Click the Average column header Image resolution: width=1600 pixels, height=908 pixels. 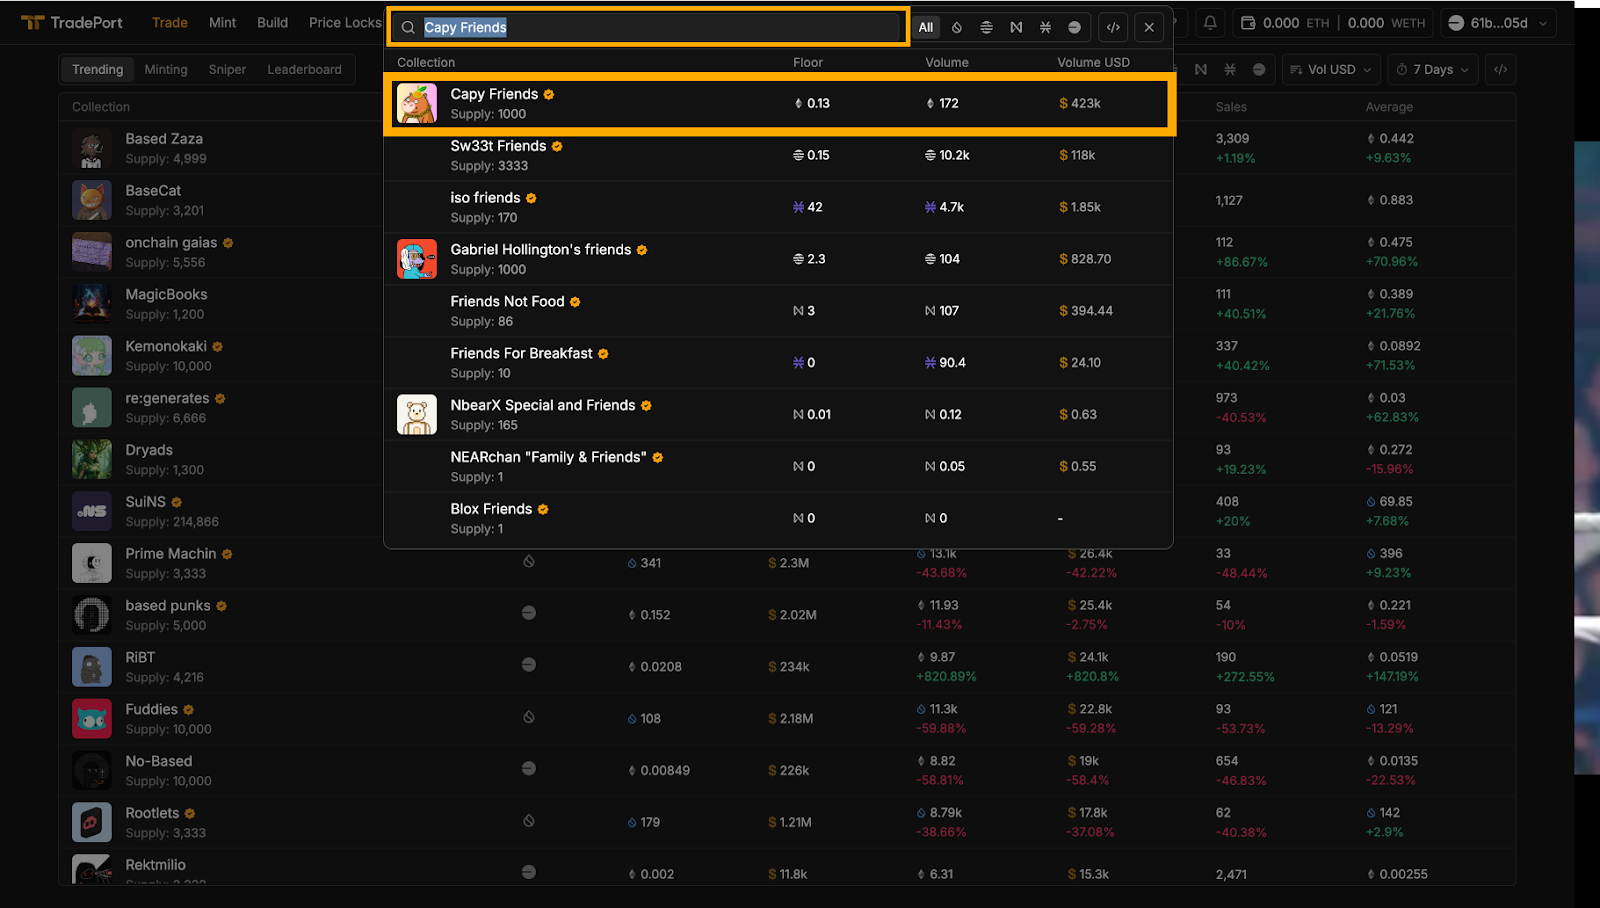pyautogui.click(x=1389, y=107)
